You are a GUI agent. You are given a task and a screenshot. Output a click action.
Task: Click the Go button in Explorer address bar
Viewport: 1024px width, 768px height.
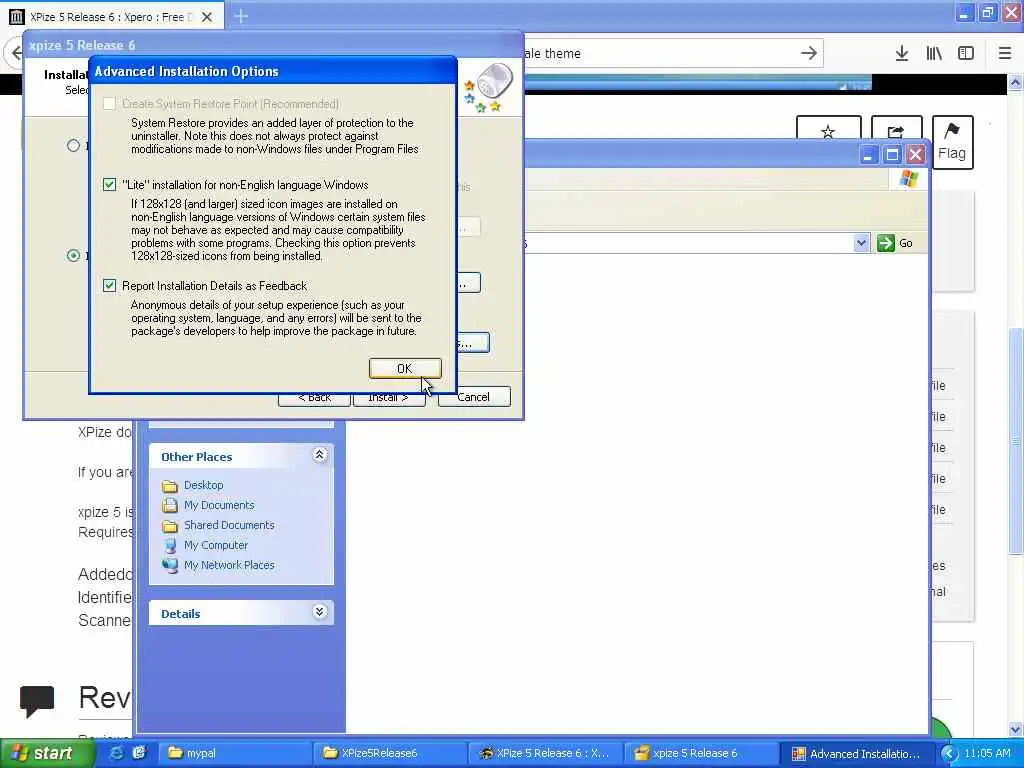coord(895,243)
